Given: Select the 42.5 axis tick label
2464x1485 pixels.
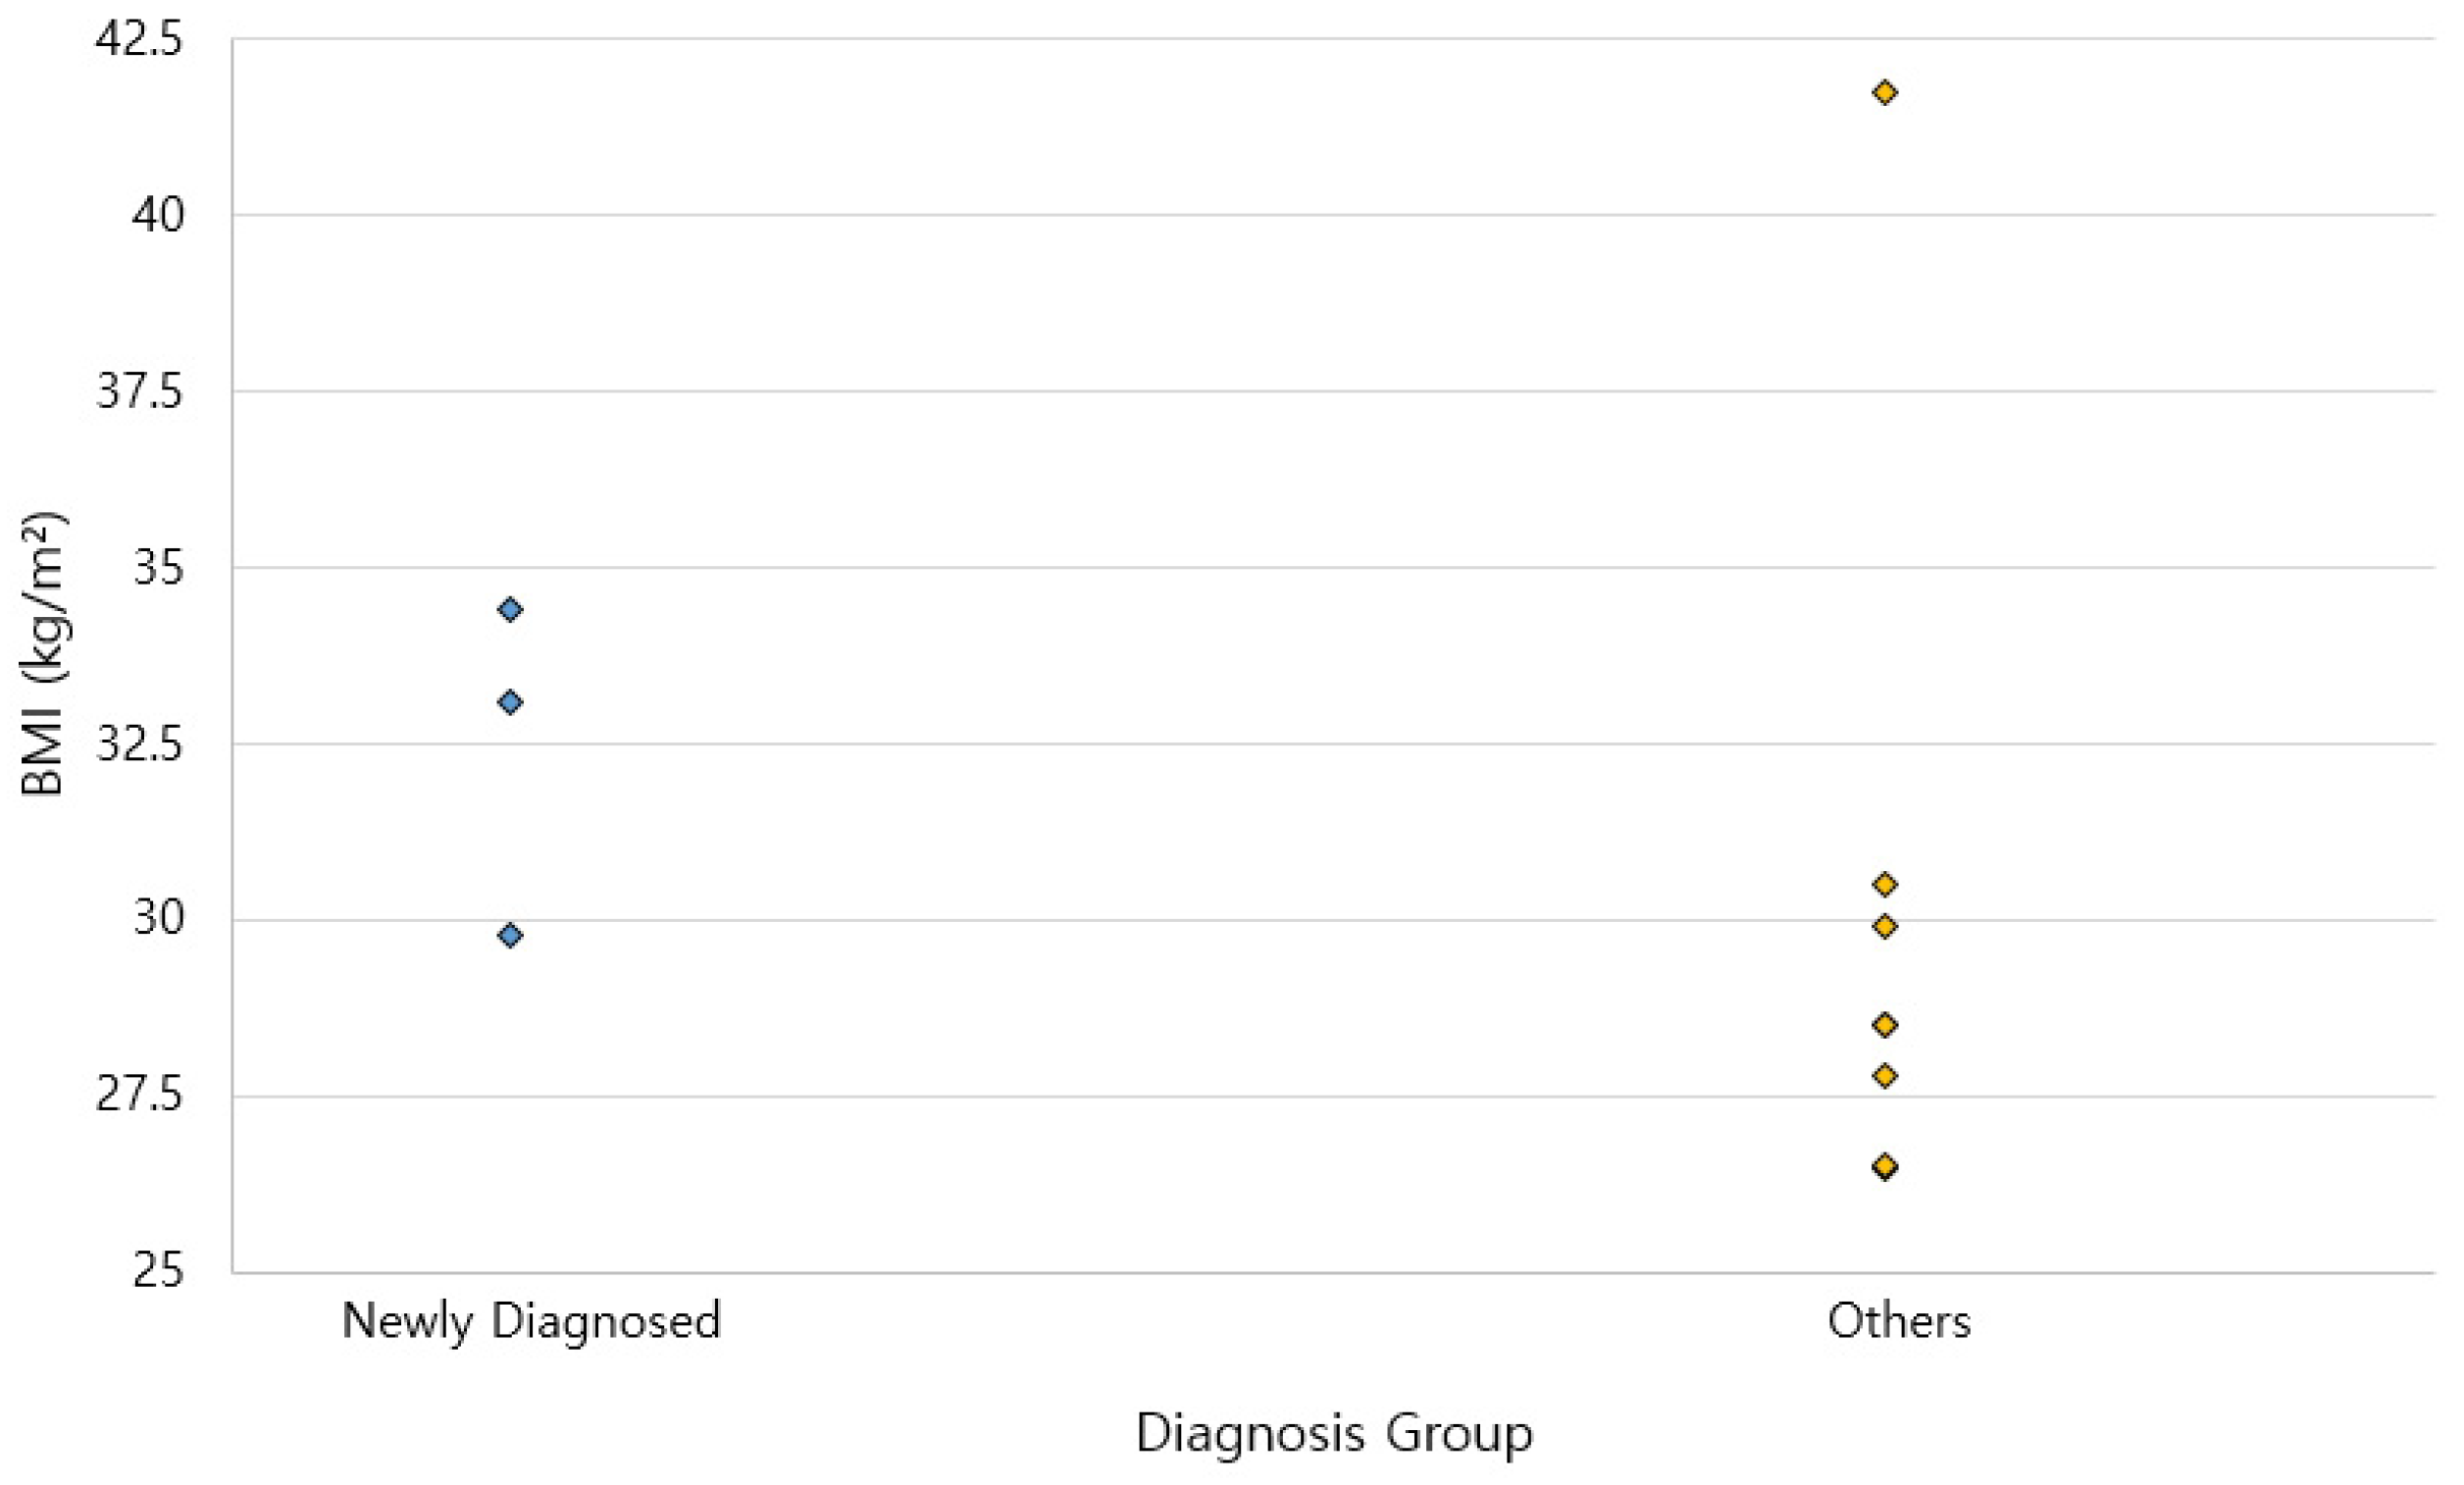Looking at the screenshot, I should coord(139,40).
